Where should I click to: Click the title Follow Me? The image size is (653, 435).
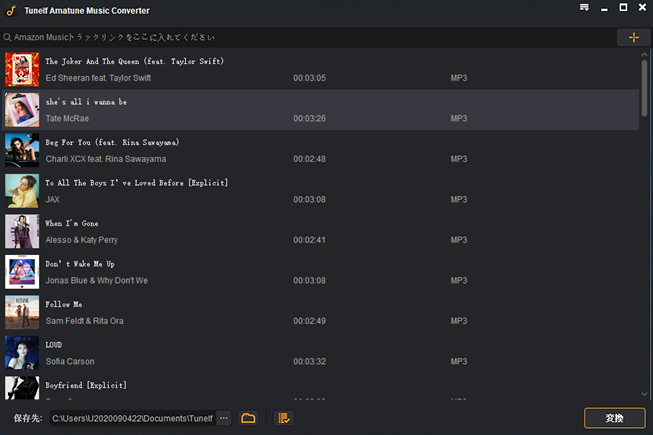coord(64,304)
